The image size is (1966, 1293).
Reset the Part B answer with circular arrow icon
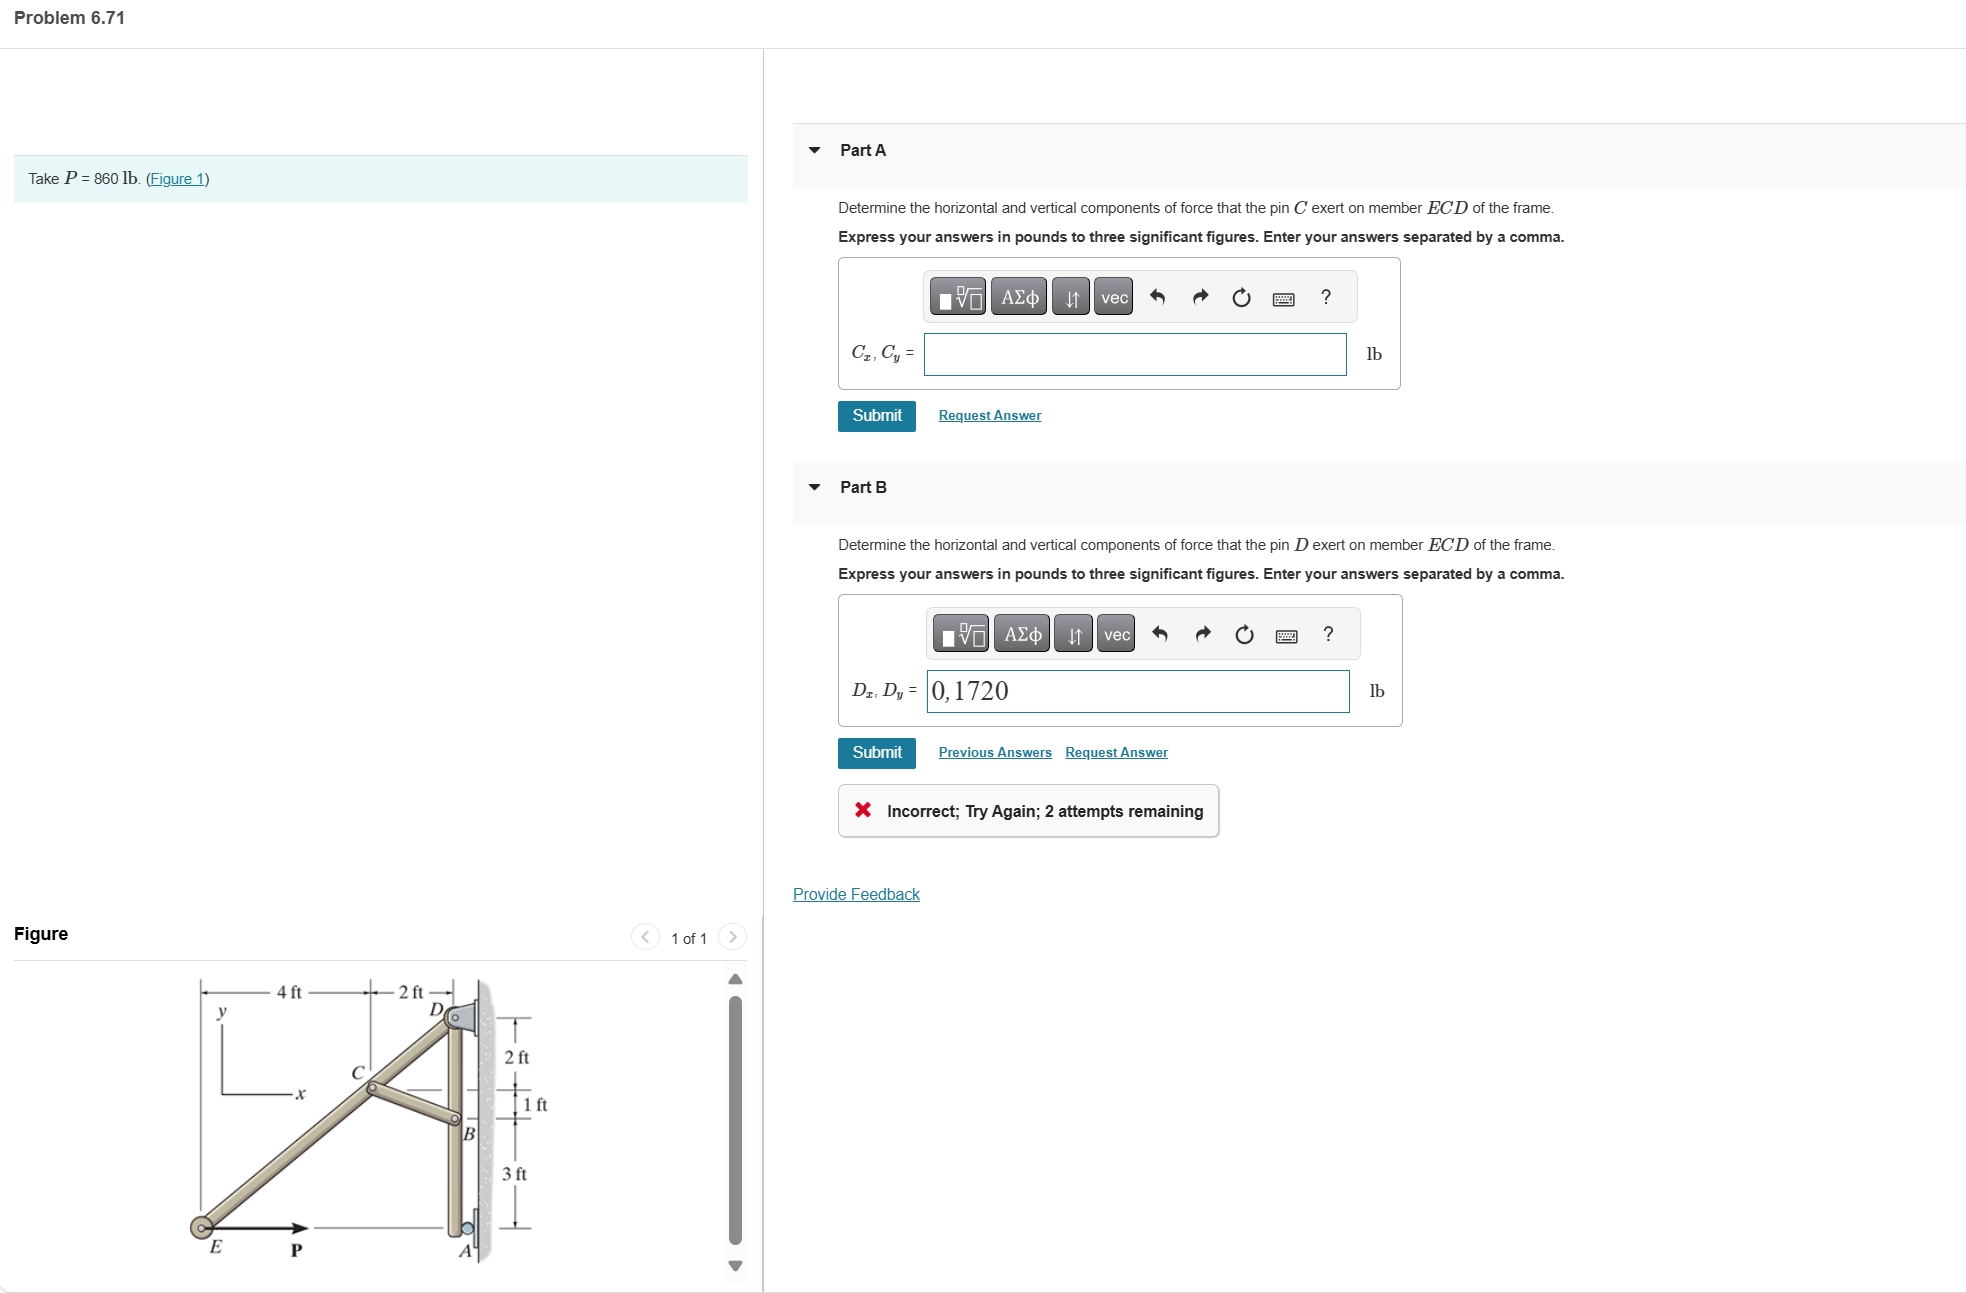click(x=1243, y=633)
